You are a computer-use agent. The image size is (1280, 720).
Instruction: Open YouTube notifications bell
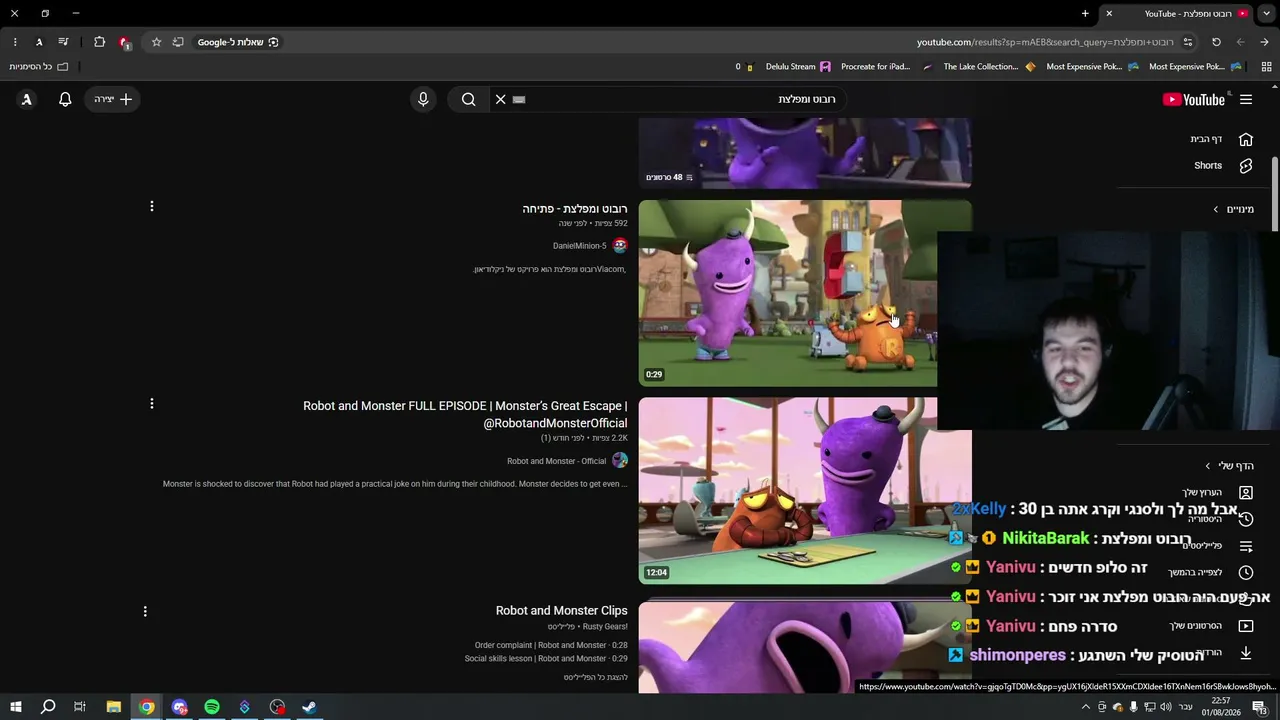click(x=65, y=99)
